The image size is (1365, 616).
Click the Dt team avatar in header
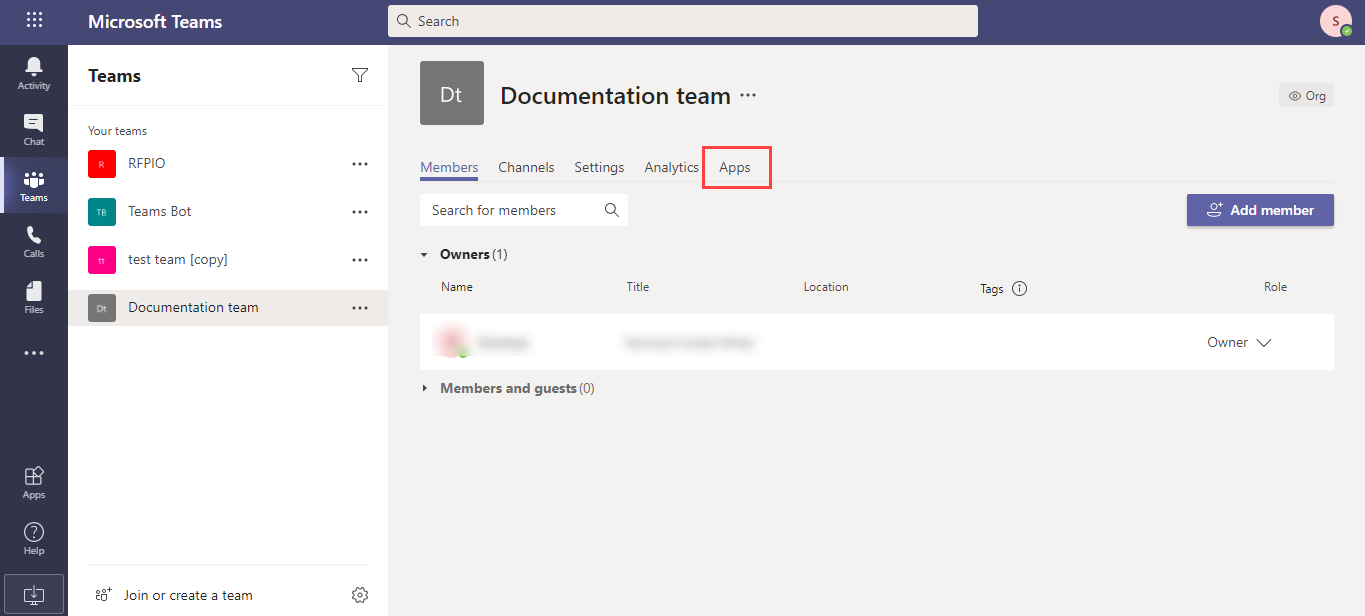click(452, 93)
